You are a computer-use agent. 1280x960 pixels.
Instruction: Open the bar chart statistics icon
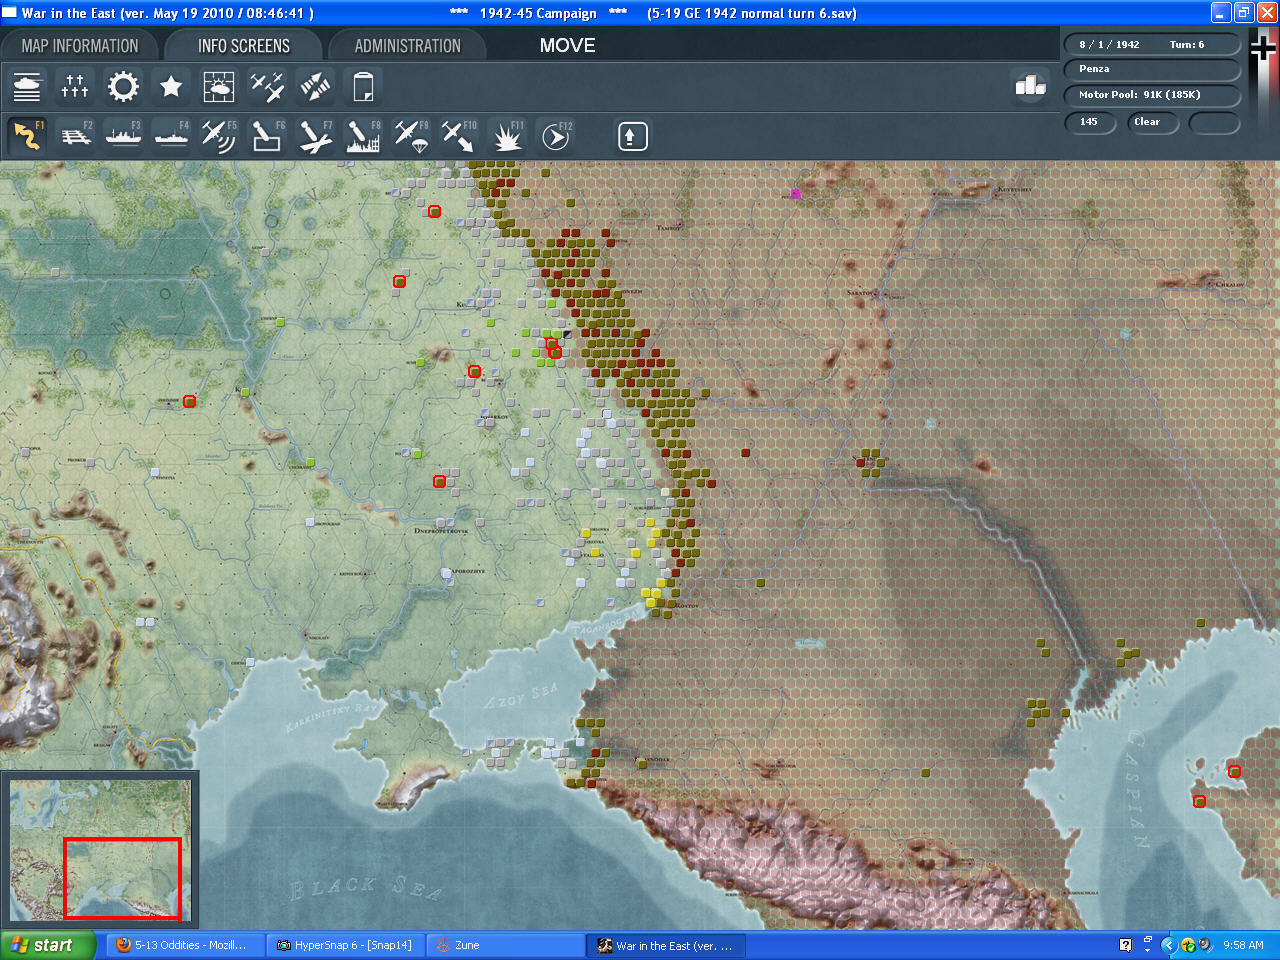click(1030, 86)
